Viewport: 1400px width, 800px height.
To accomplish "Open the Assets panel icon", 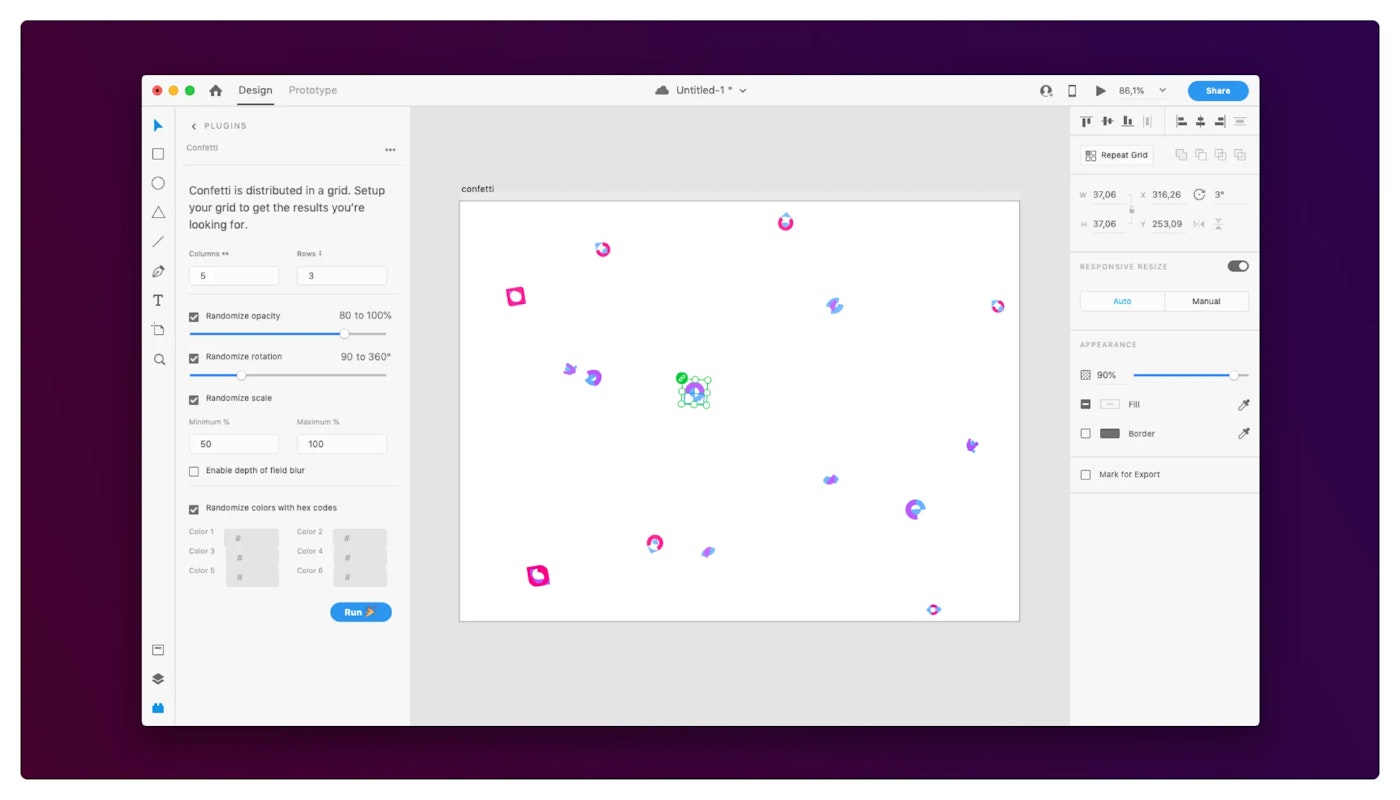I will 158,650.
